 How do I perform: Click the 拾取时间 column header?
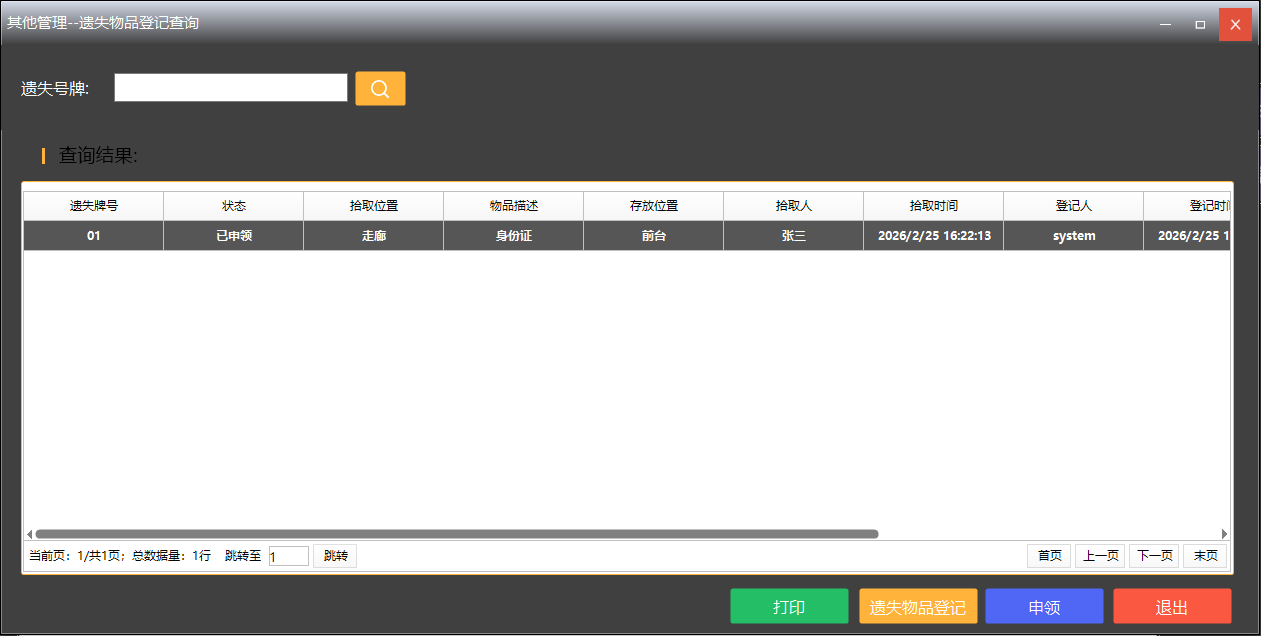coord(933,206)
